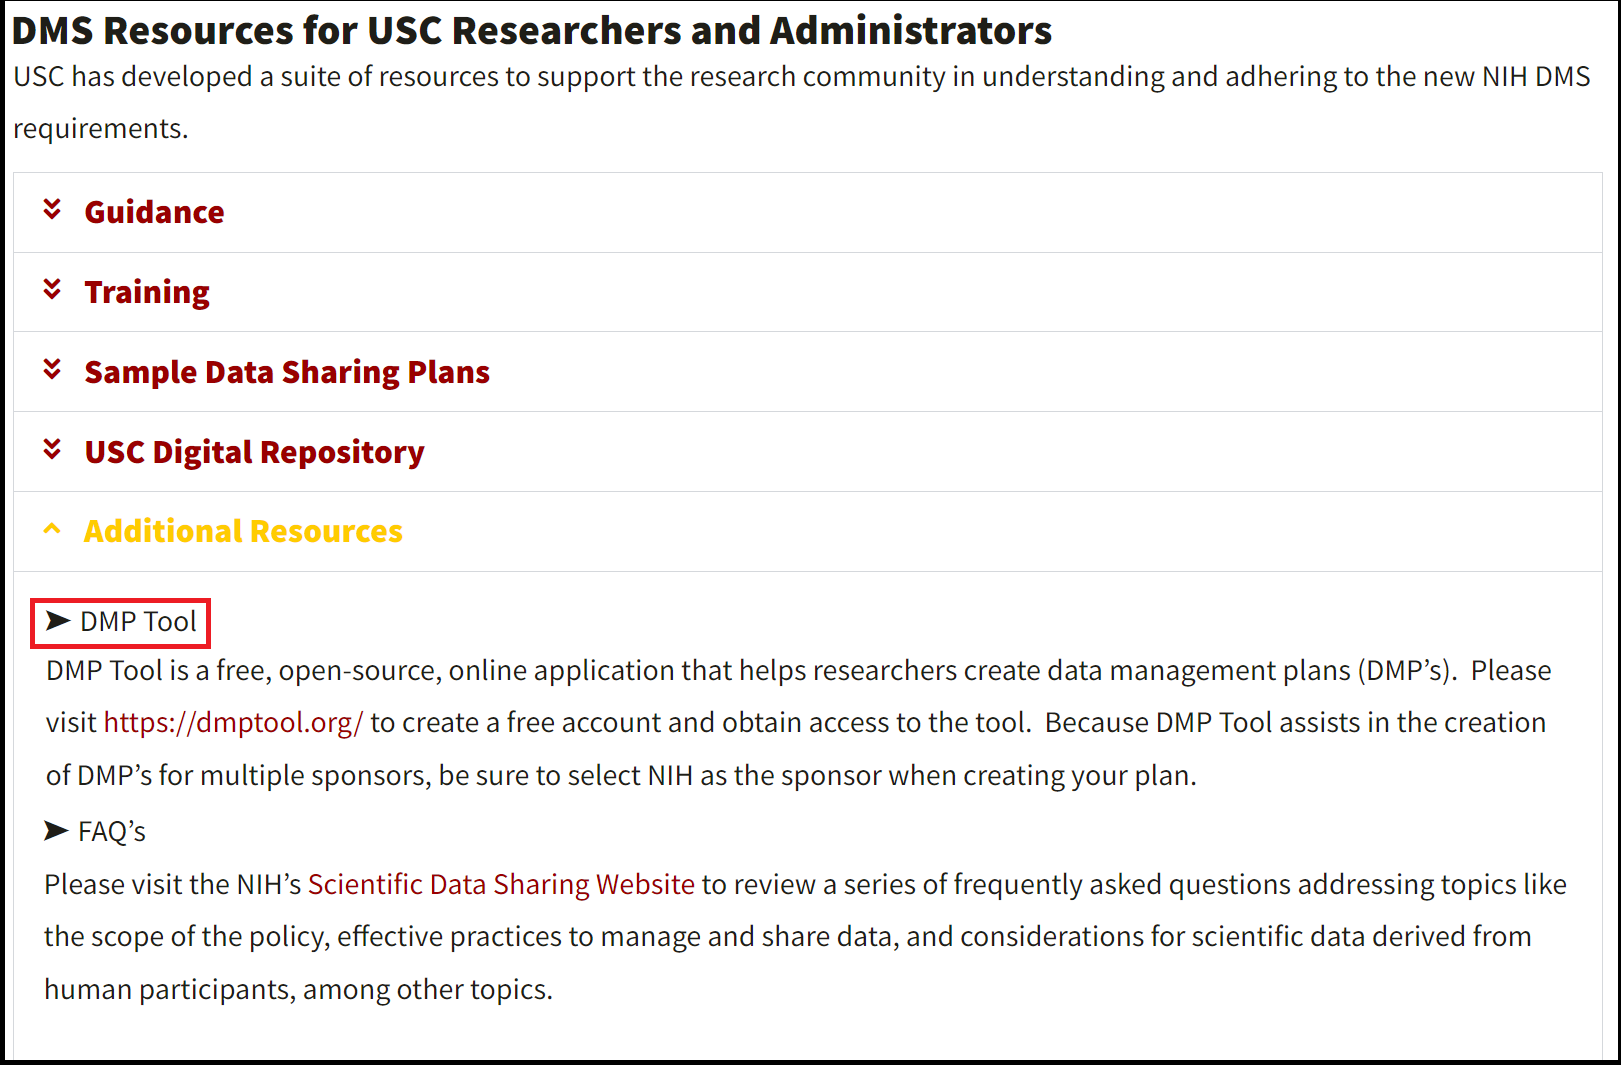
Task: Click the double chevron beside Training
Action: coord(51,290)
